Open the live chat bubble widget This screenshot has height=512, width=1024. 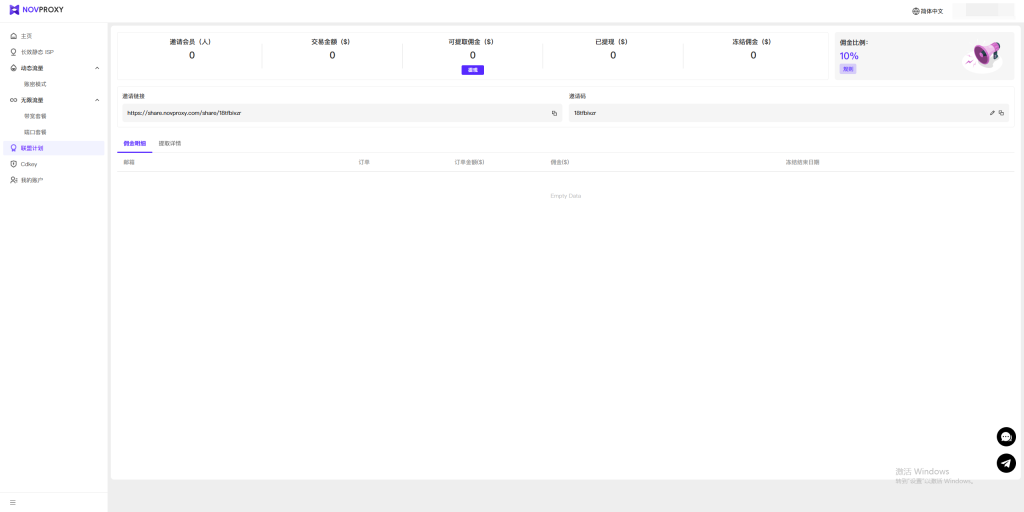click(1006, 437)
